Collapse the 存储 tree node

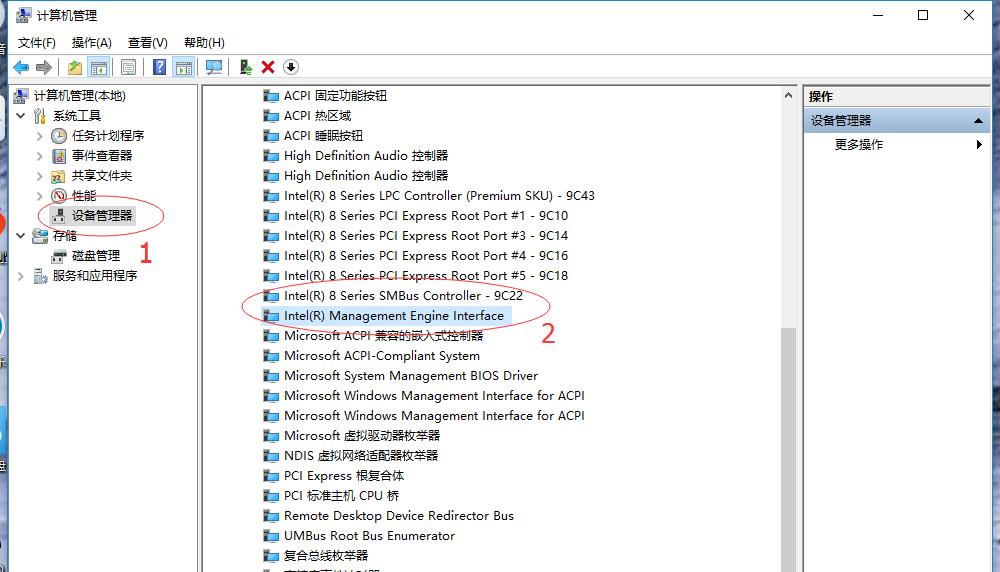[x=20, y=236]
